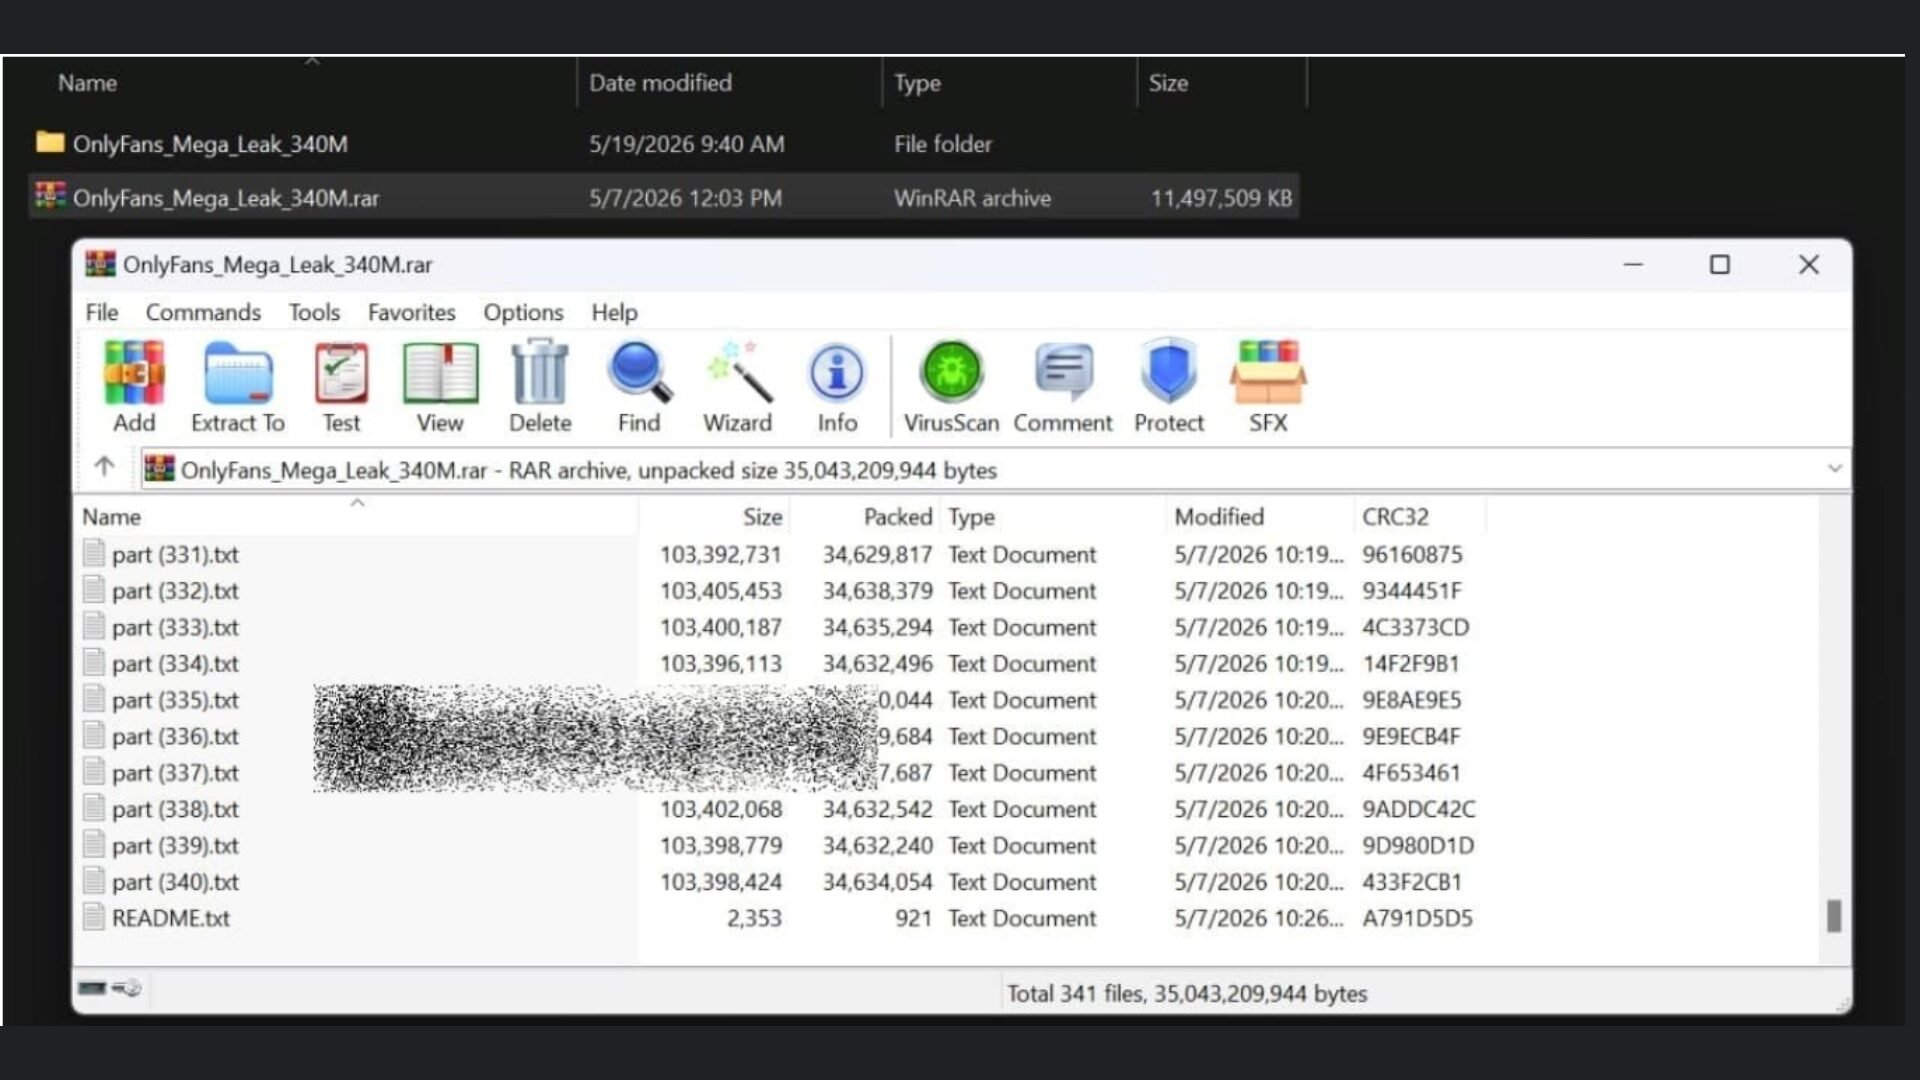The height and width of the screenshot is (1080, 1920).
Task: Click the archive path address field
Action: point(994,469)
